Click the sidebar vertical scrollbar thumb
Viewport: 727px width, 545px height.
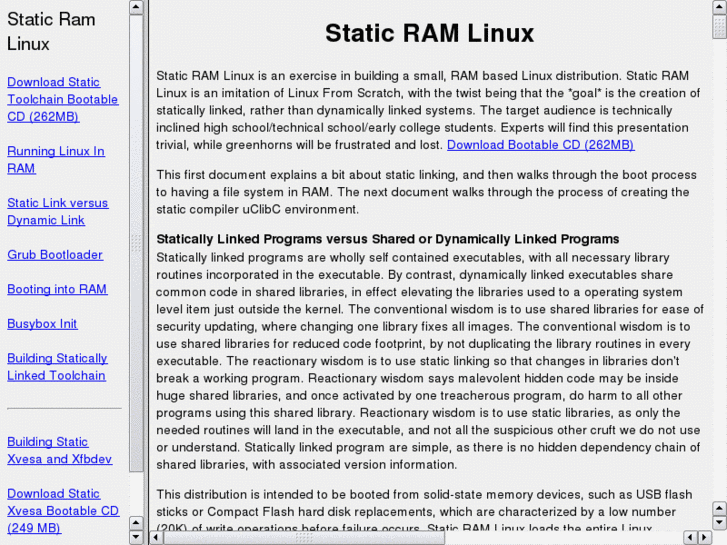[136, 243]
